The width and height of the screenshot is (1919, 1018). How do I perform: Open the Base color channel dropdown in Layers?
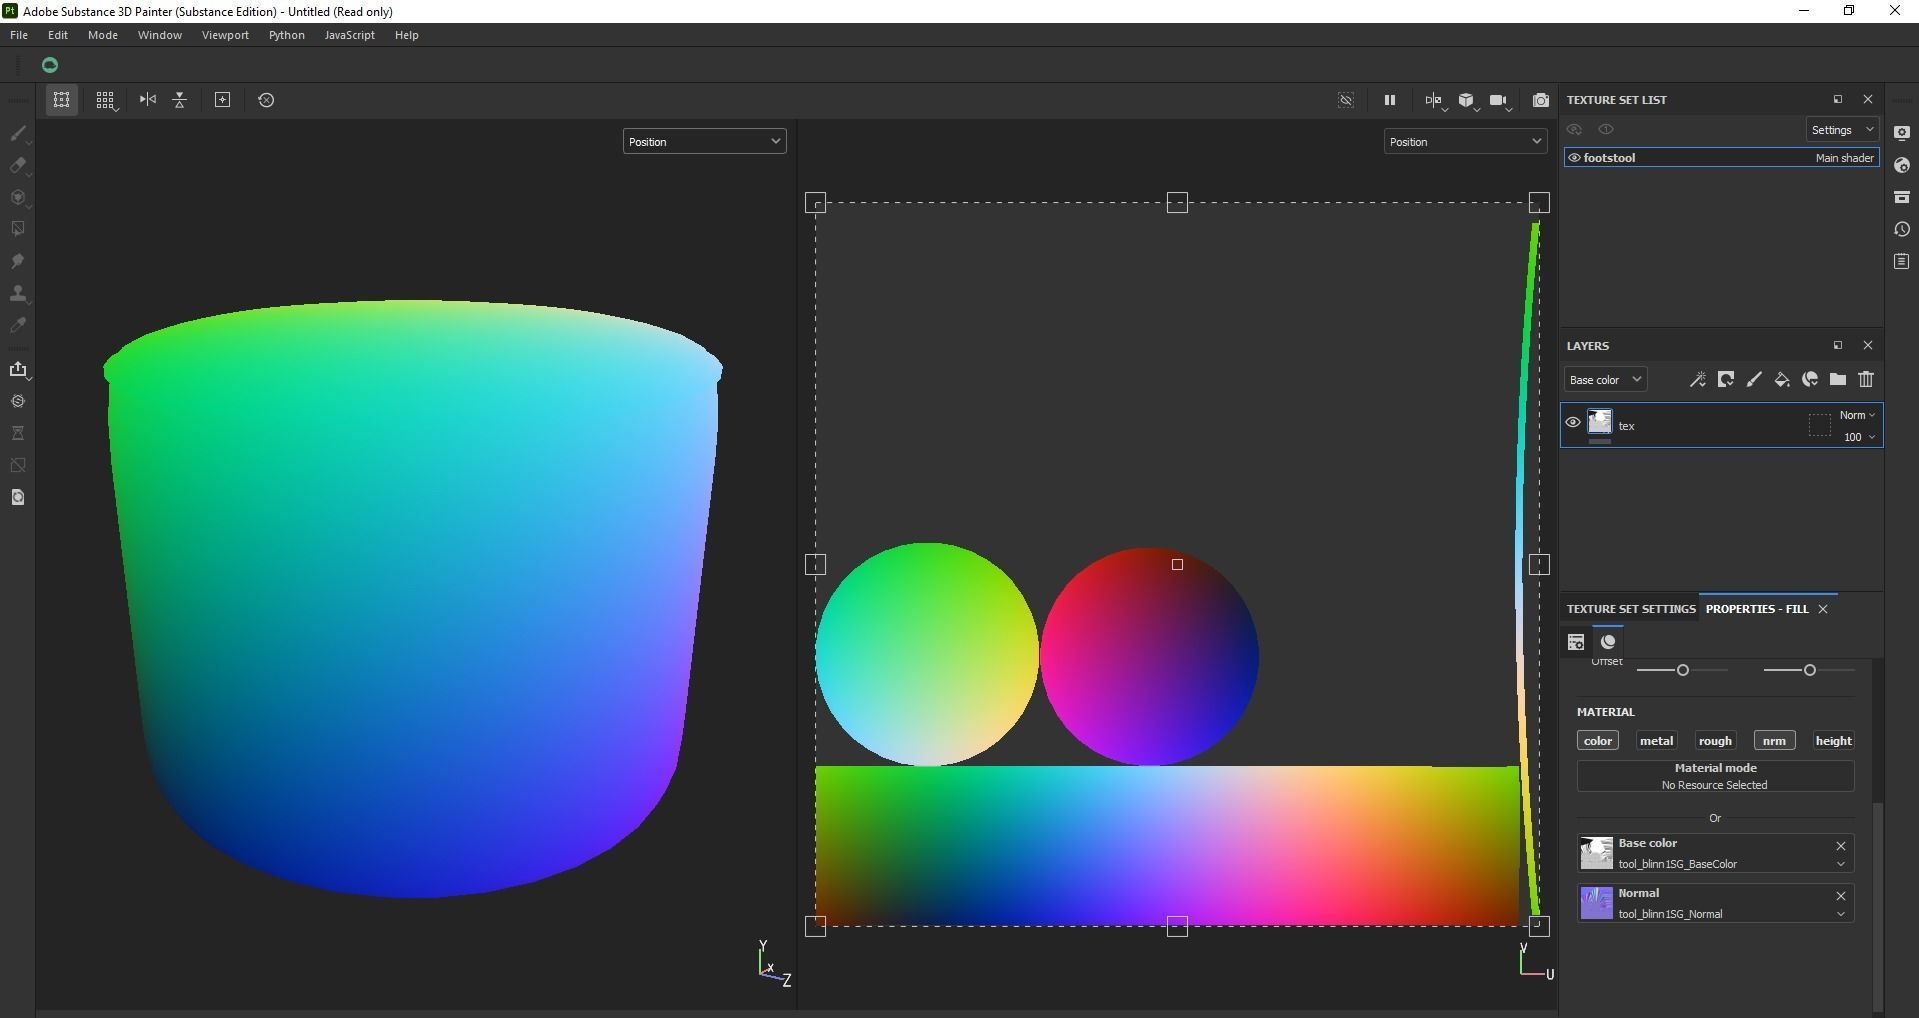coord(1605,380)
